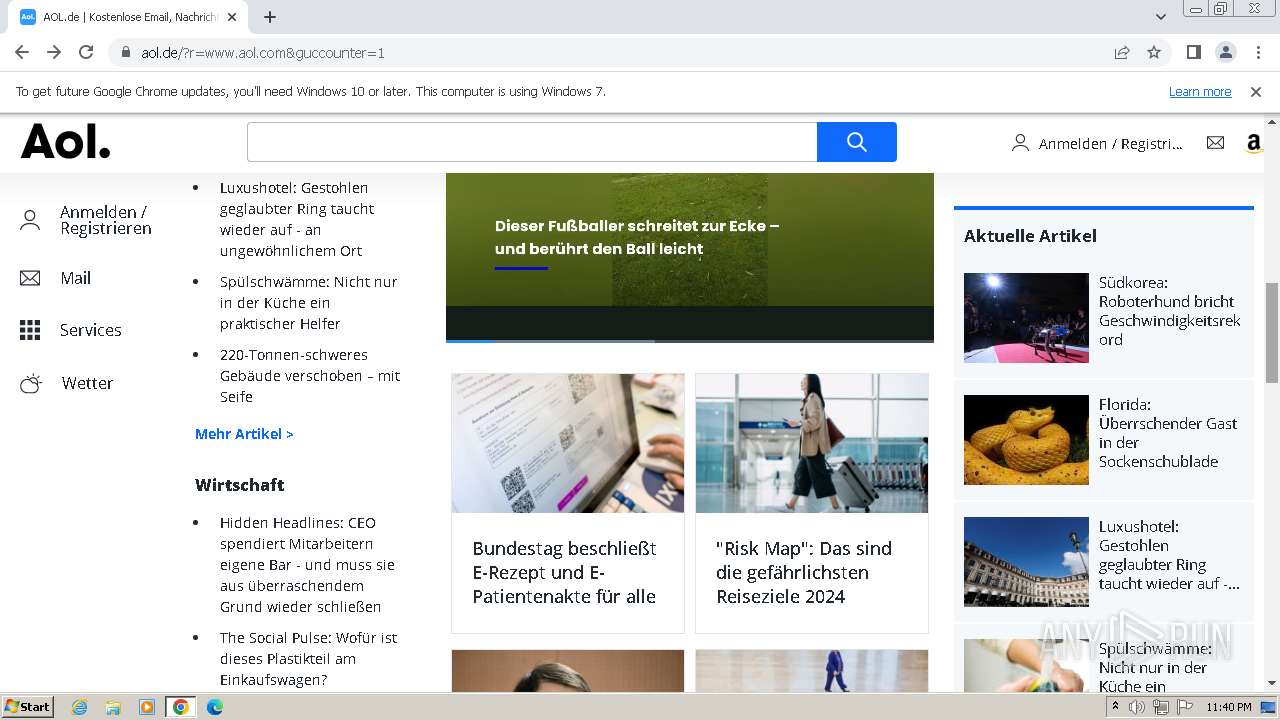This screenshot has height=720, width=1280.
Task: Open Florida Überraschender Gast article title
Action: pyautogui.click(x=1168, y=433)
